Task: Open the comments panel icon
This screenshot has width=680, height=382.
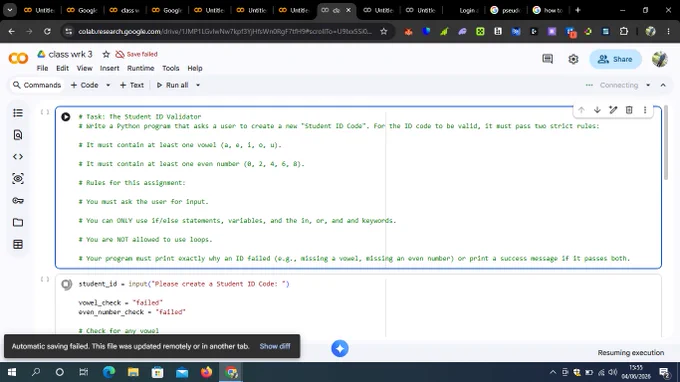Action: pyautogui.click(x=547, y=59)
